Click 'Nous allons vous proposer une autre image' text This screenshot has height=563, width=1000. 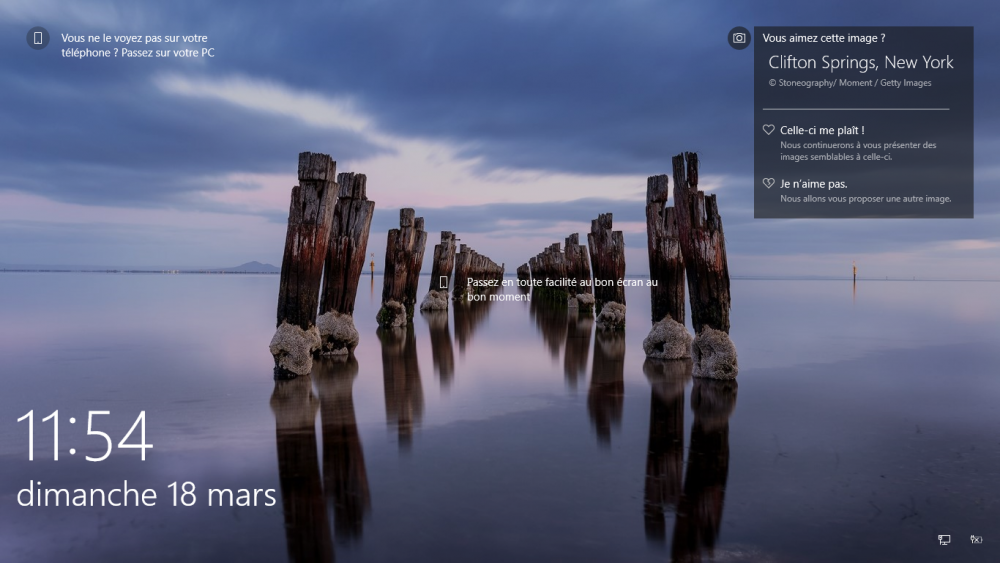pyautogui.click(x=864, y=199)
